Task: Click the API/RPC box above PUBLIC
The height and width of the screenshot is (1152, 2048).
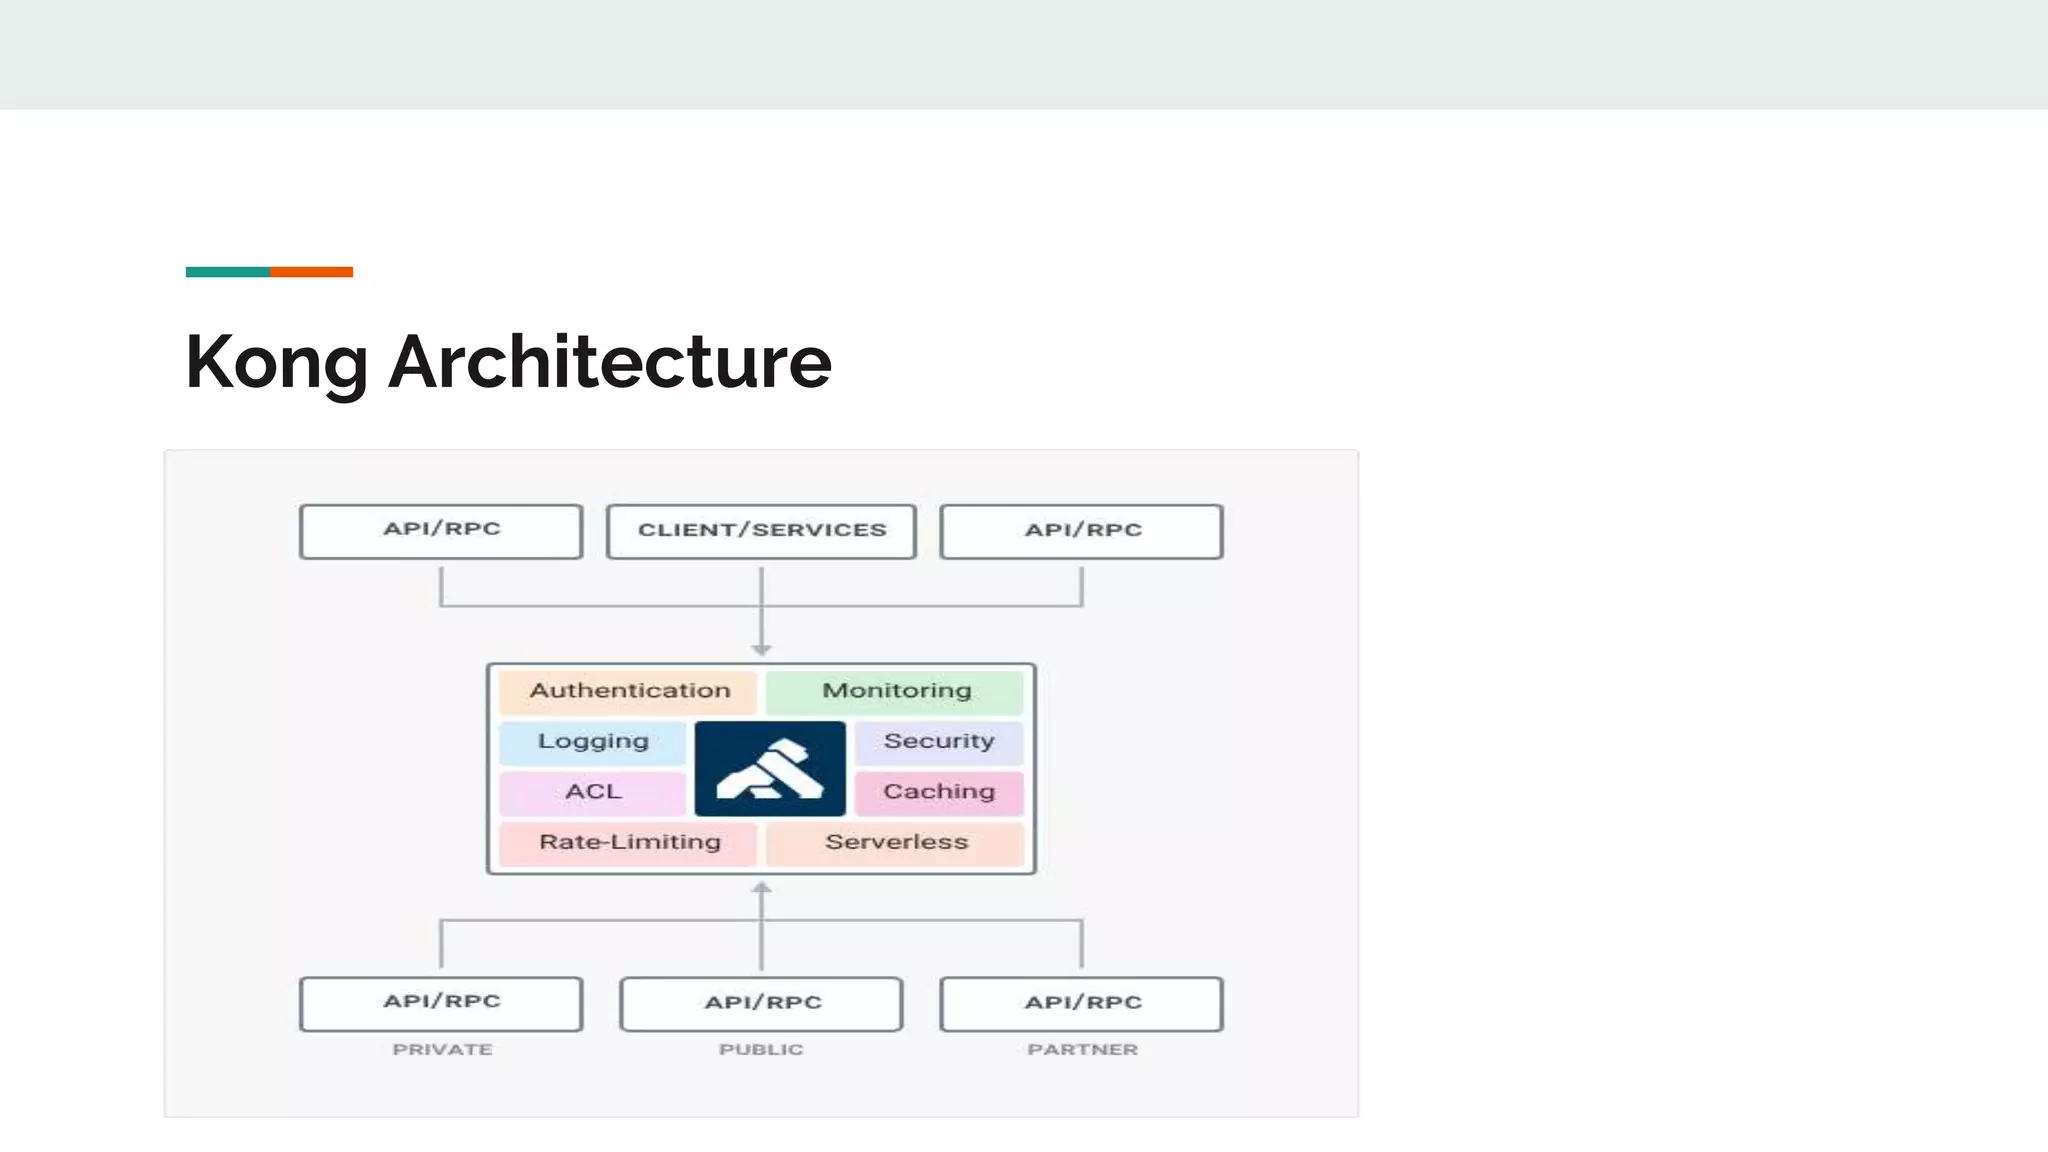Action: tap(761, 1003)
